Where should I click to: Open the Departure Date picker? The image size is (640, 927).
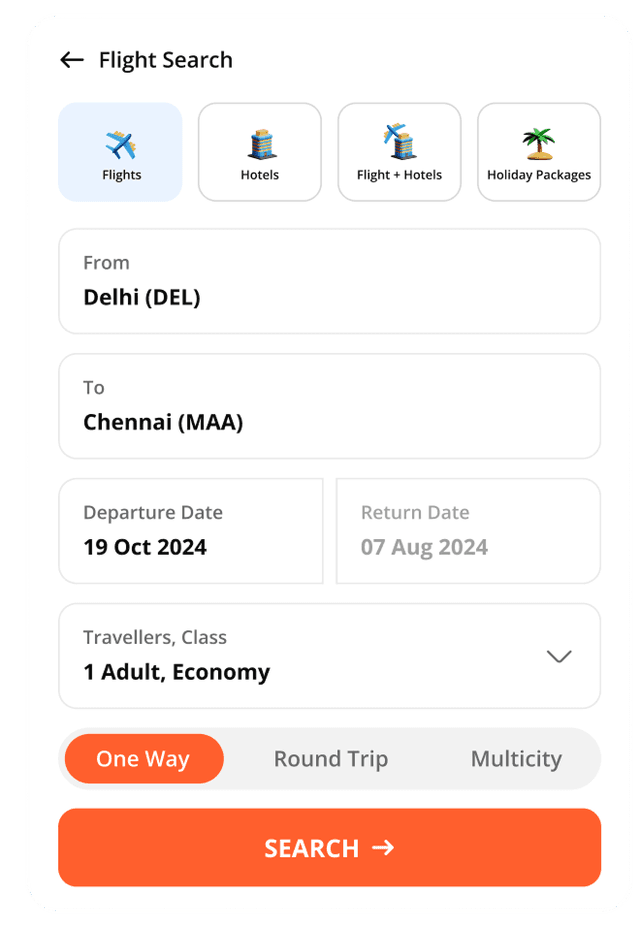(190, 530)
